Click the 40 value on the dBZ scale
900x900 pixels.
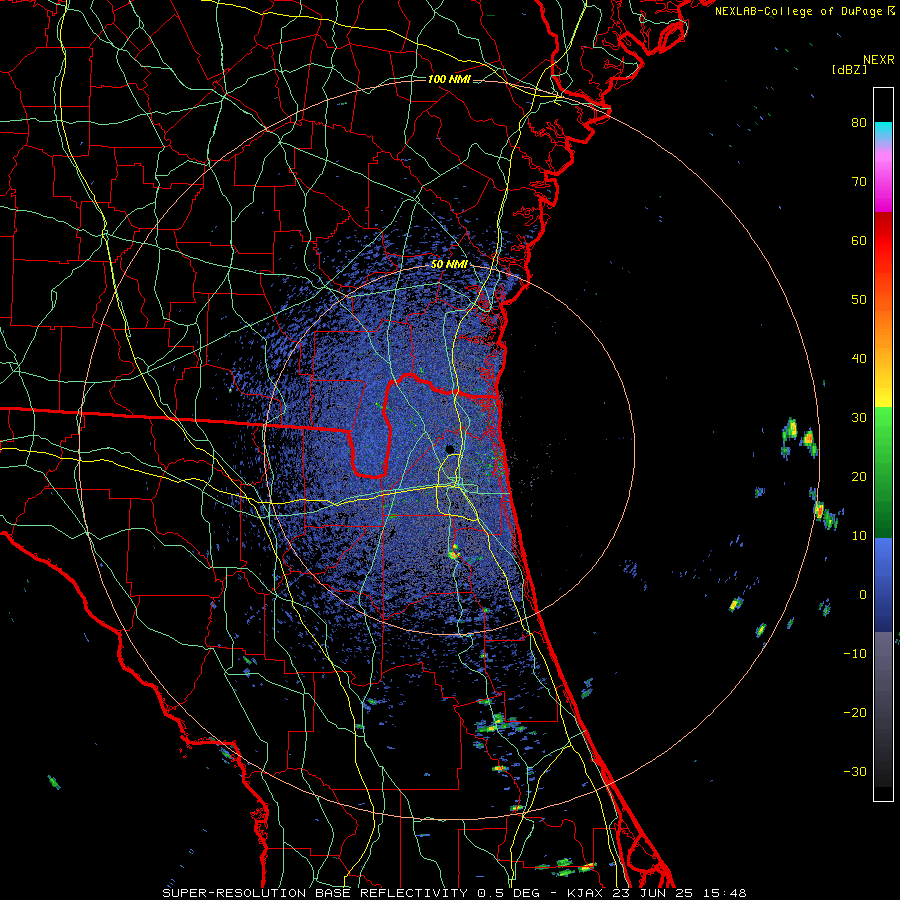tap(859, 359)
